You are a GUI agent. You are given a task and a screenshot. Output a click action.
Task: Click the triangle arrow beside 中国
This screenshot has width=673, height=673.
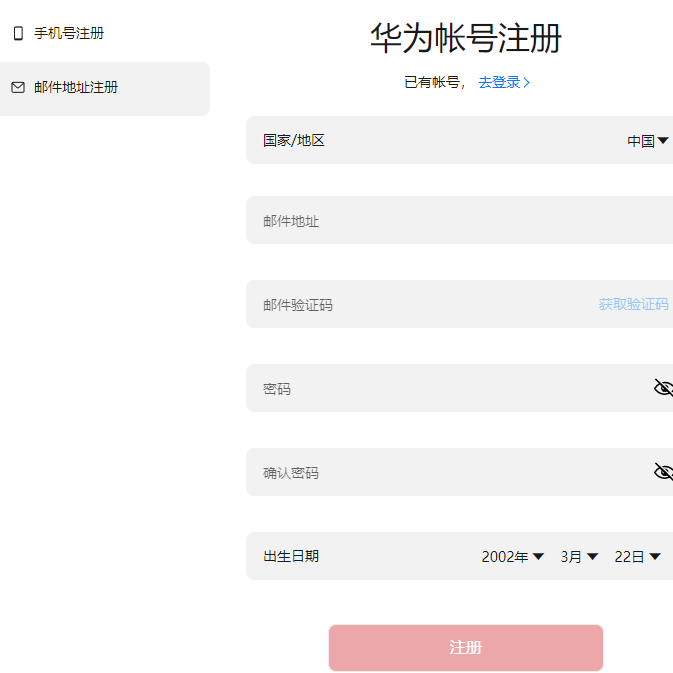pos(663,141)
